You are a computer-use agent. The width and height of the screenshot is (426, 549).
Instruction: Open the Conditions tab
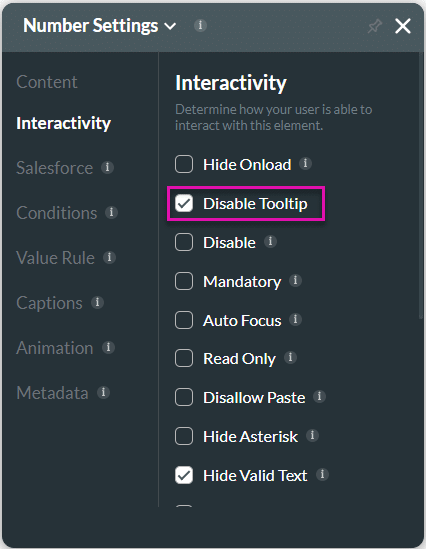point(57,213)
